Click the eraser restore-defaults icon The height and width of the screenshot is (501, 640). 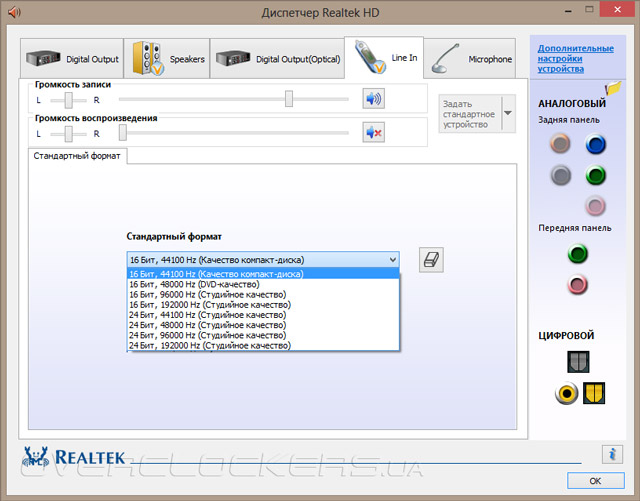pos(431,260)
